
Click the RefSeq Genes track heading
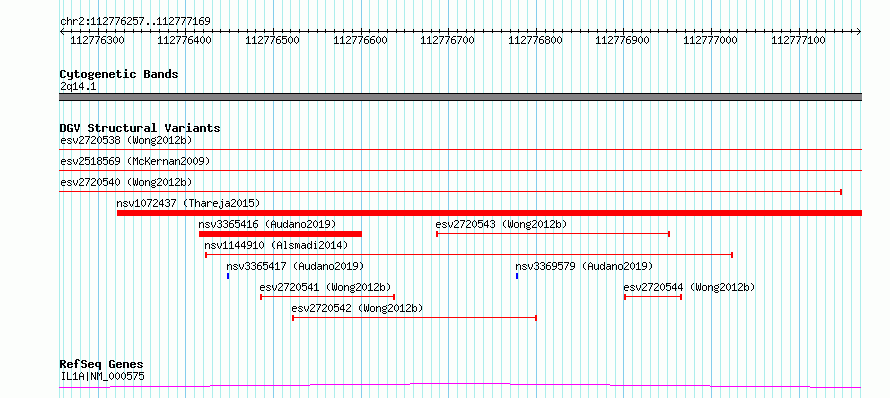click(101, 365)
